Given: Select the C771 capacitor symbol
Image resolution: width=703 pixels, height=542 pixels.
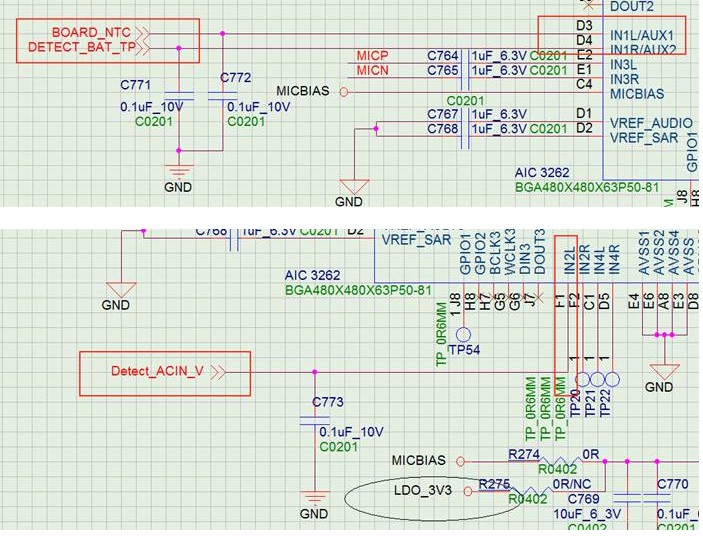Looking at the screenshot, I should (x=179, y=96).
